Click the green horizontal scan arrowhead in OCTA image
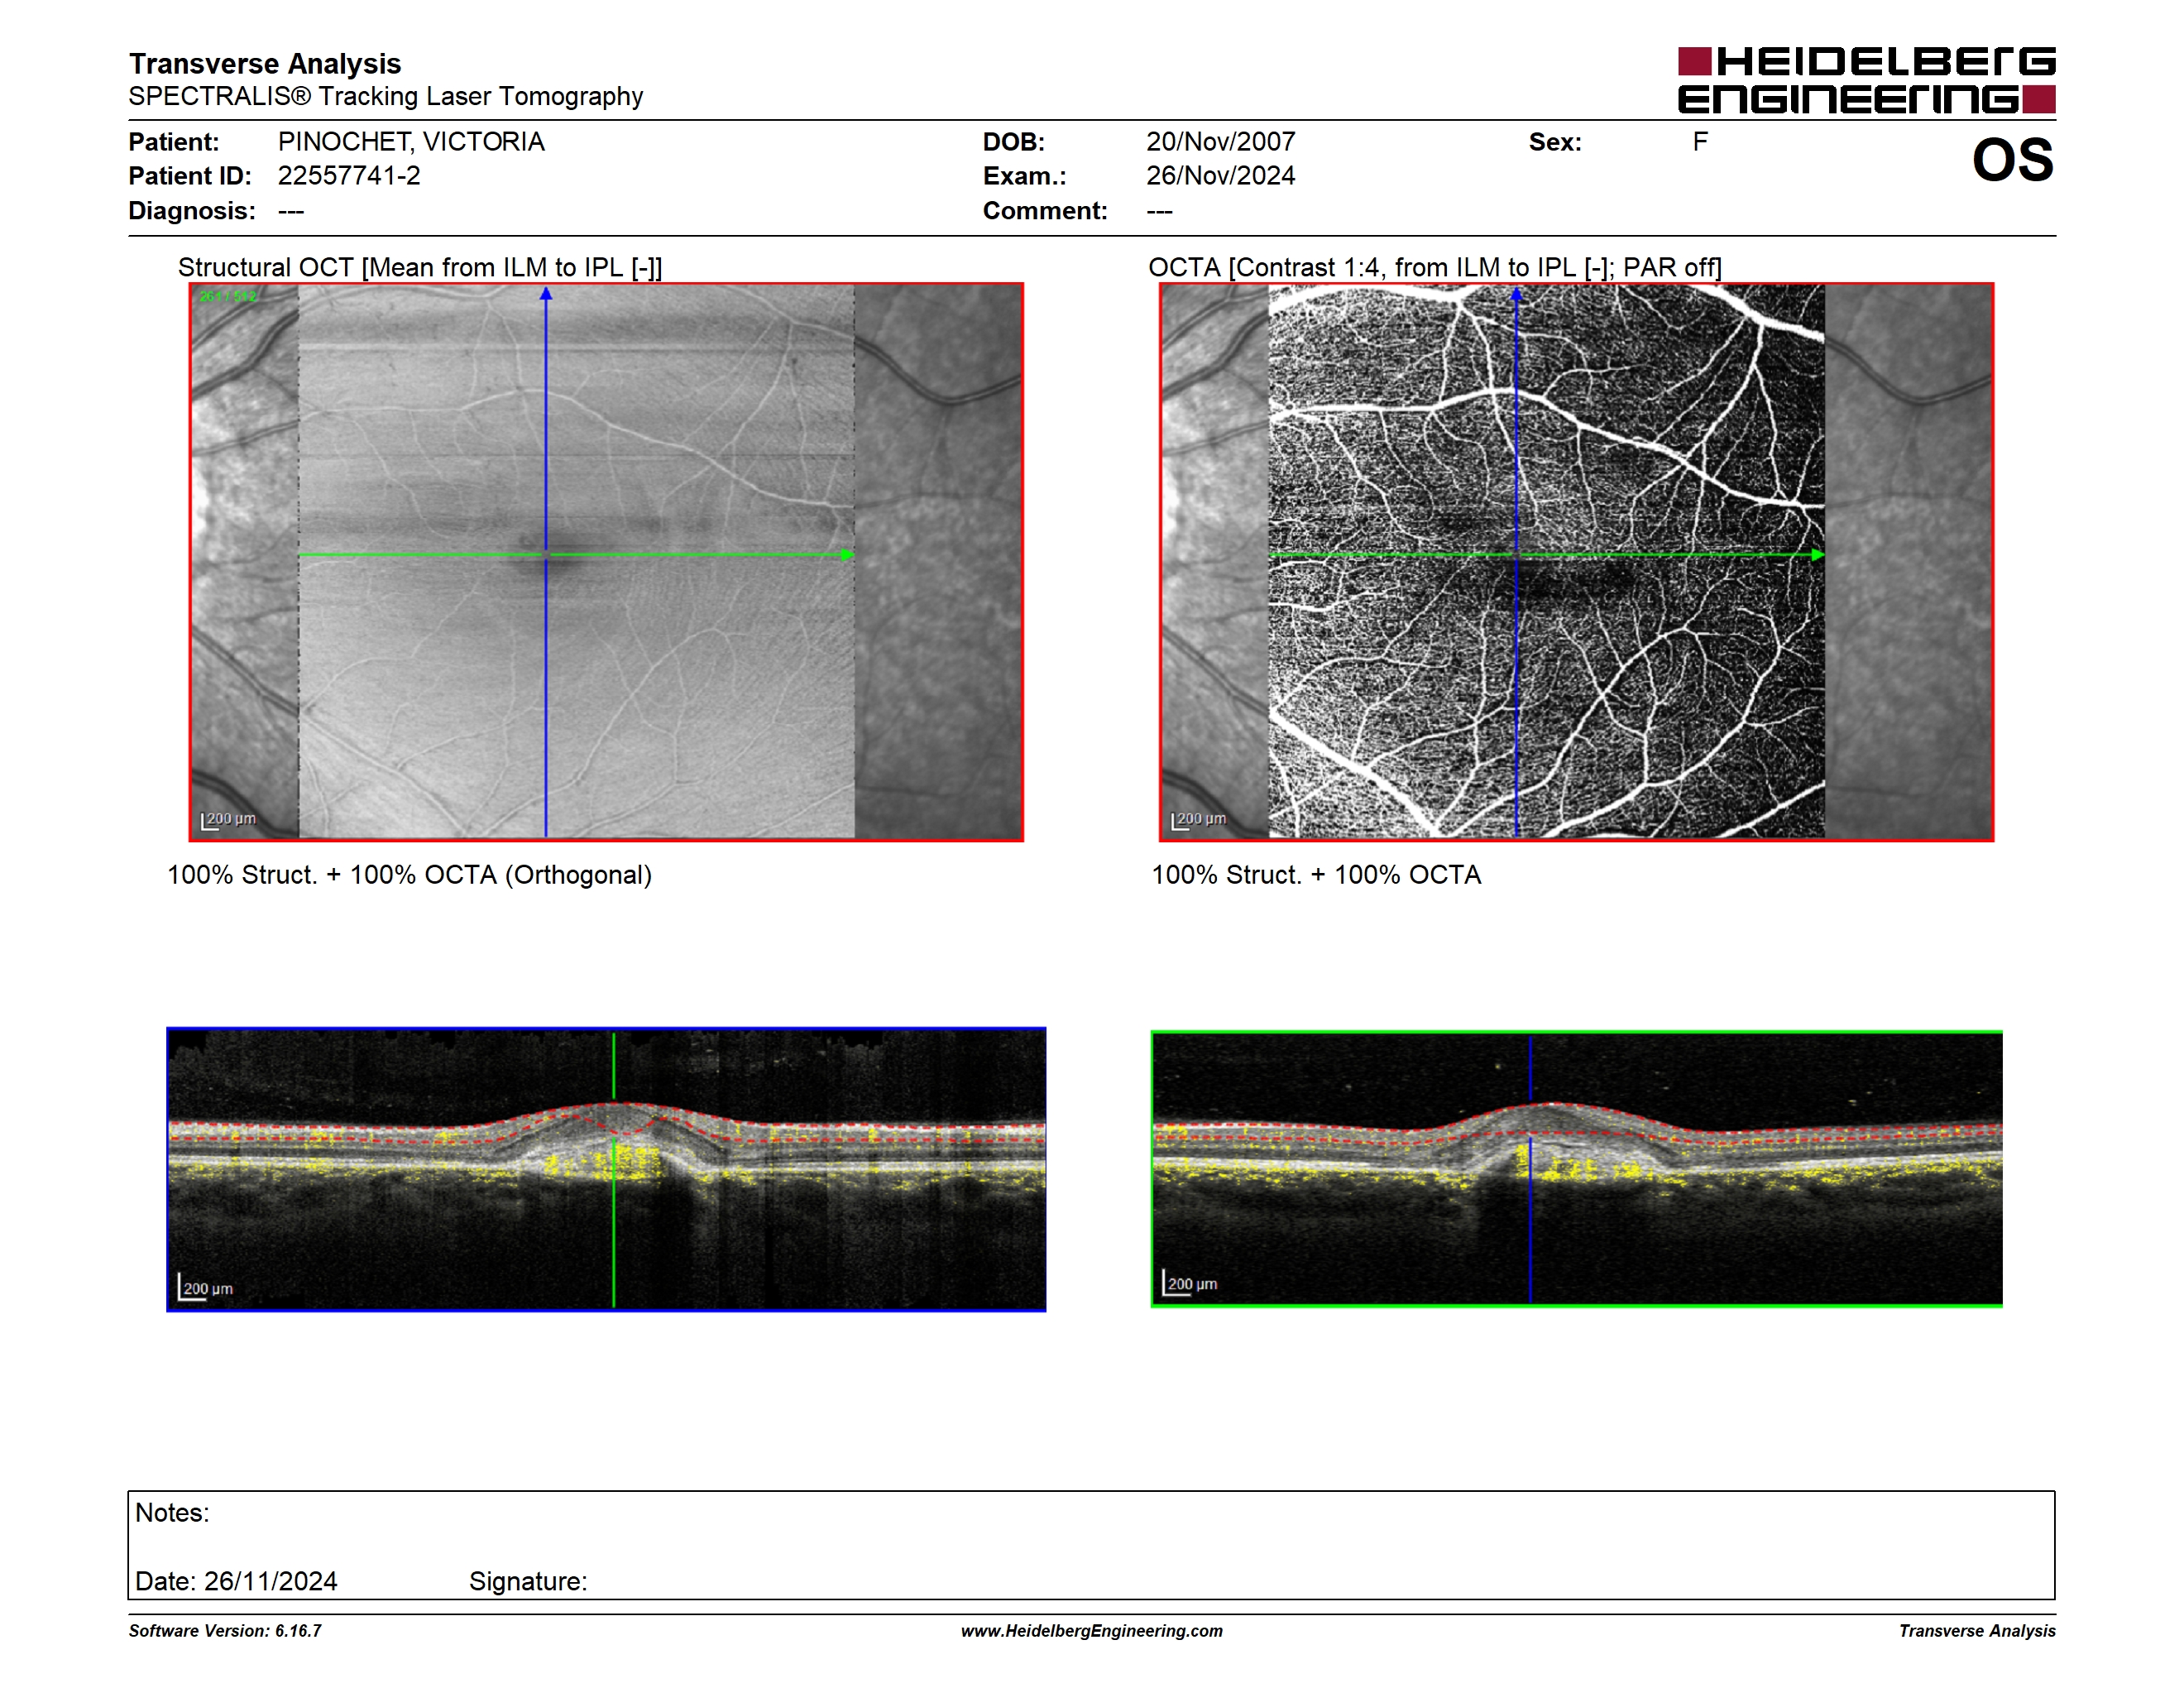This screenshot has height=1688, width=2184. click(1817, 554)
